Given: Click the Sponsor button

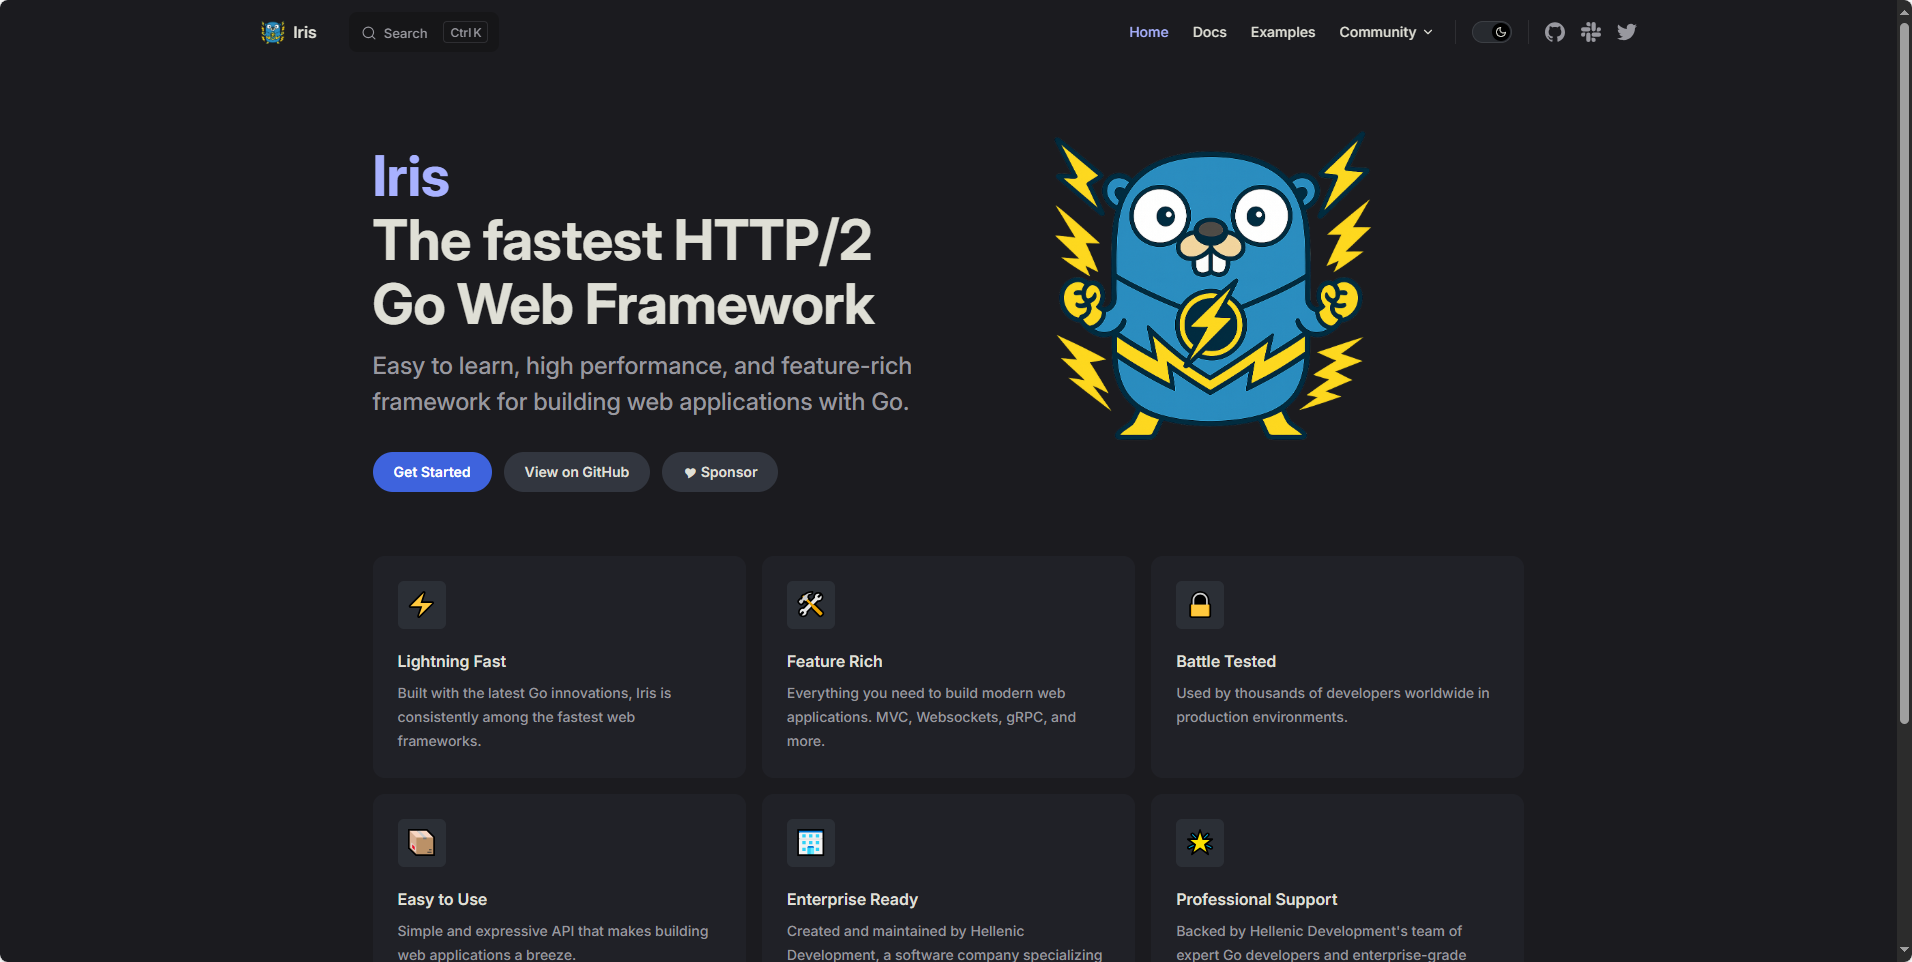Looking at the screenshot, I should click(x=720, y=472).
